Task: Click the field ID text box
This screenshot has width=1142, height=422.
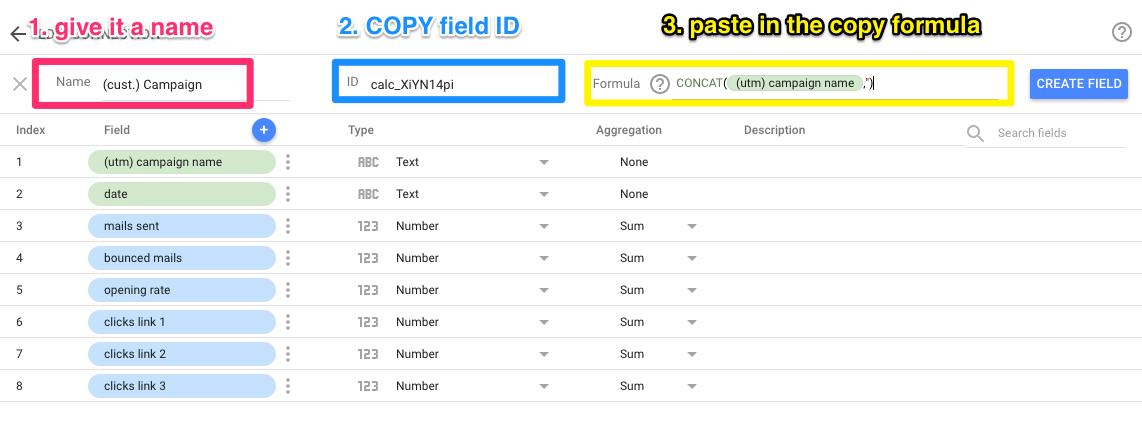Action: pos(455,84)
